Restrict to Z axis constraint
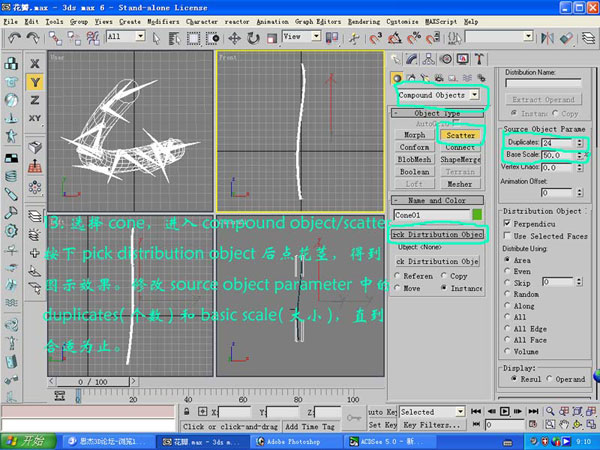Screen dimensions: 600x450 35,100
